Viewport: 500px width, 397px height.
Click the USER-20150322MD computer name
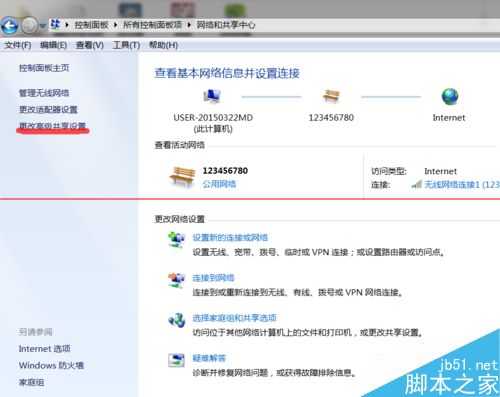click(213, 118)
